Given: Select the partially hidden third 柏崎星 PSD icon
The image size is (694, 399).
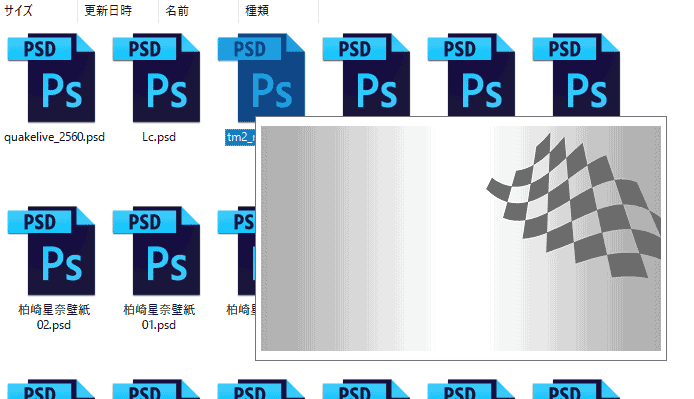Looking at the screenshot, I should click(x=236, y=251).
